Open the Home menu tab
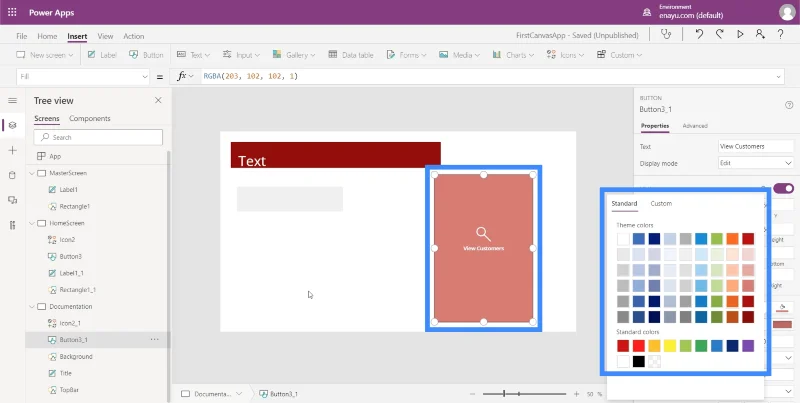 (x=47, y=36)
